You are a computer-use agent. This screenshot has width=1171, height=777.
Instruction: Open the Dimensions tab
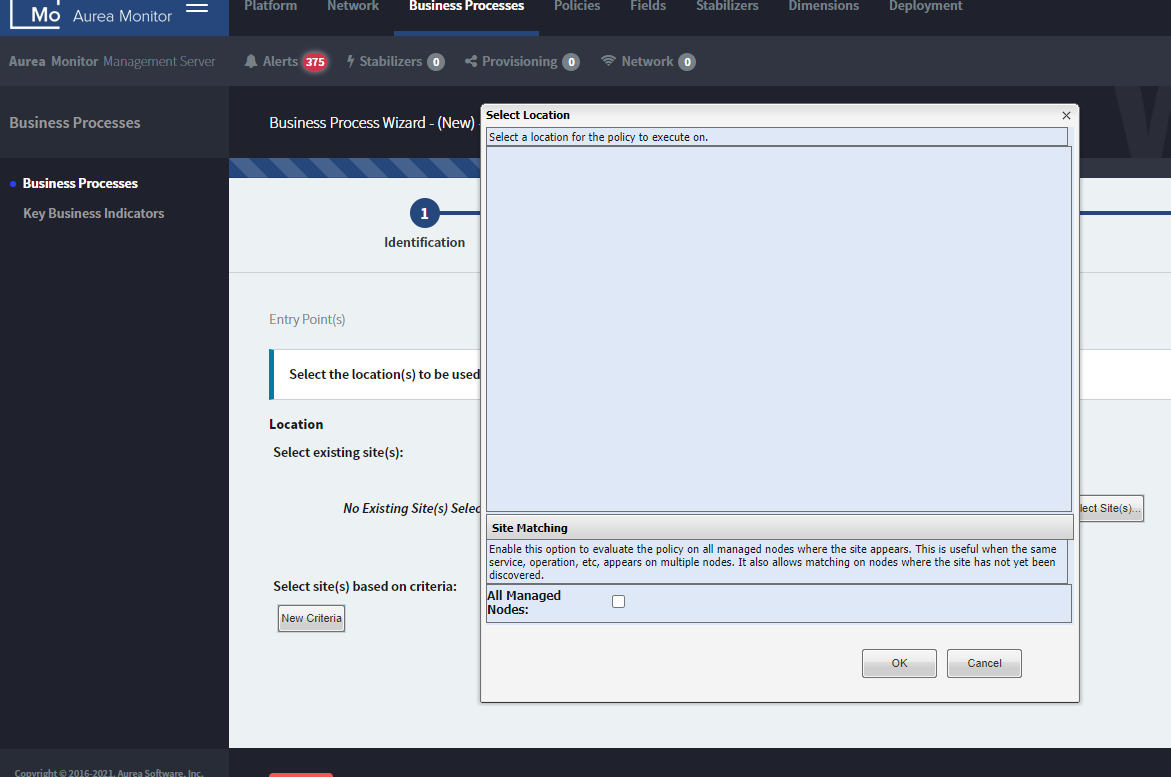point(823,6)
